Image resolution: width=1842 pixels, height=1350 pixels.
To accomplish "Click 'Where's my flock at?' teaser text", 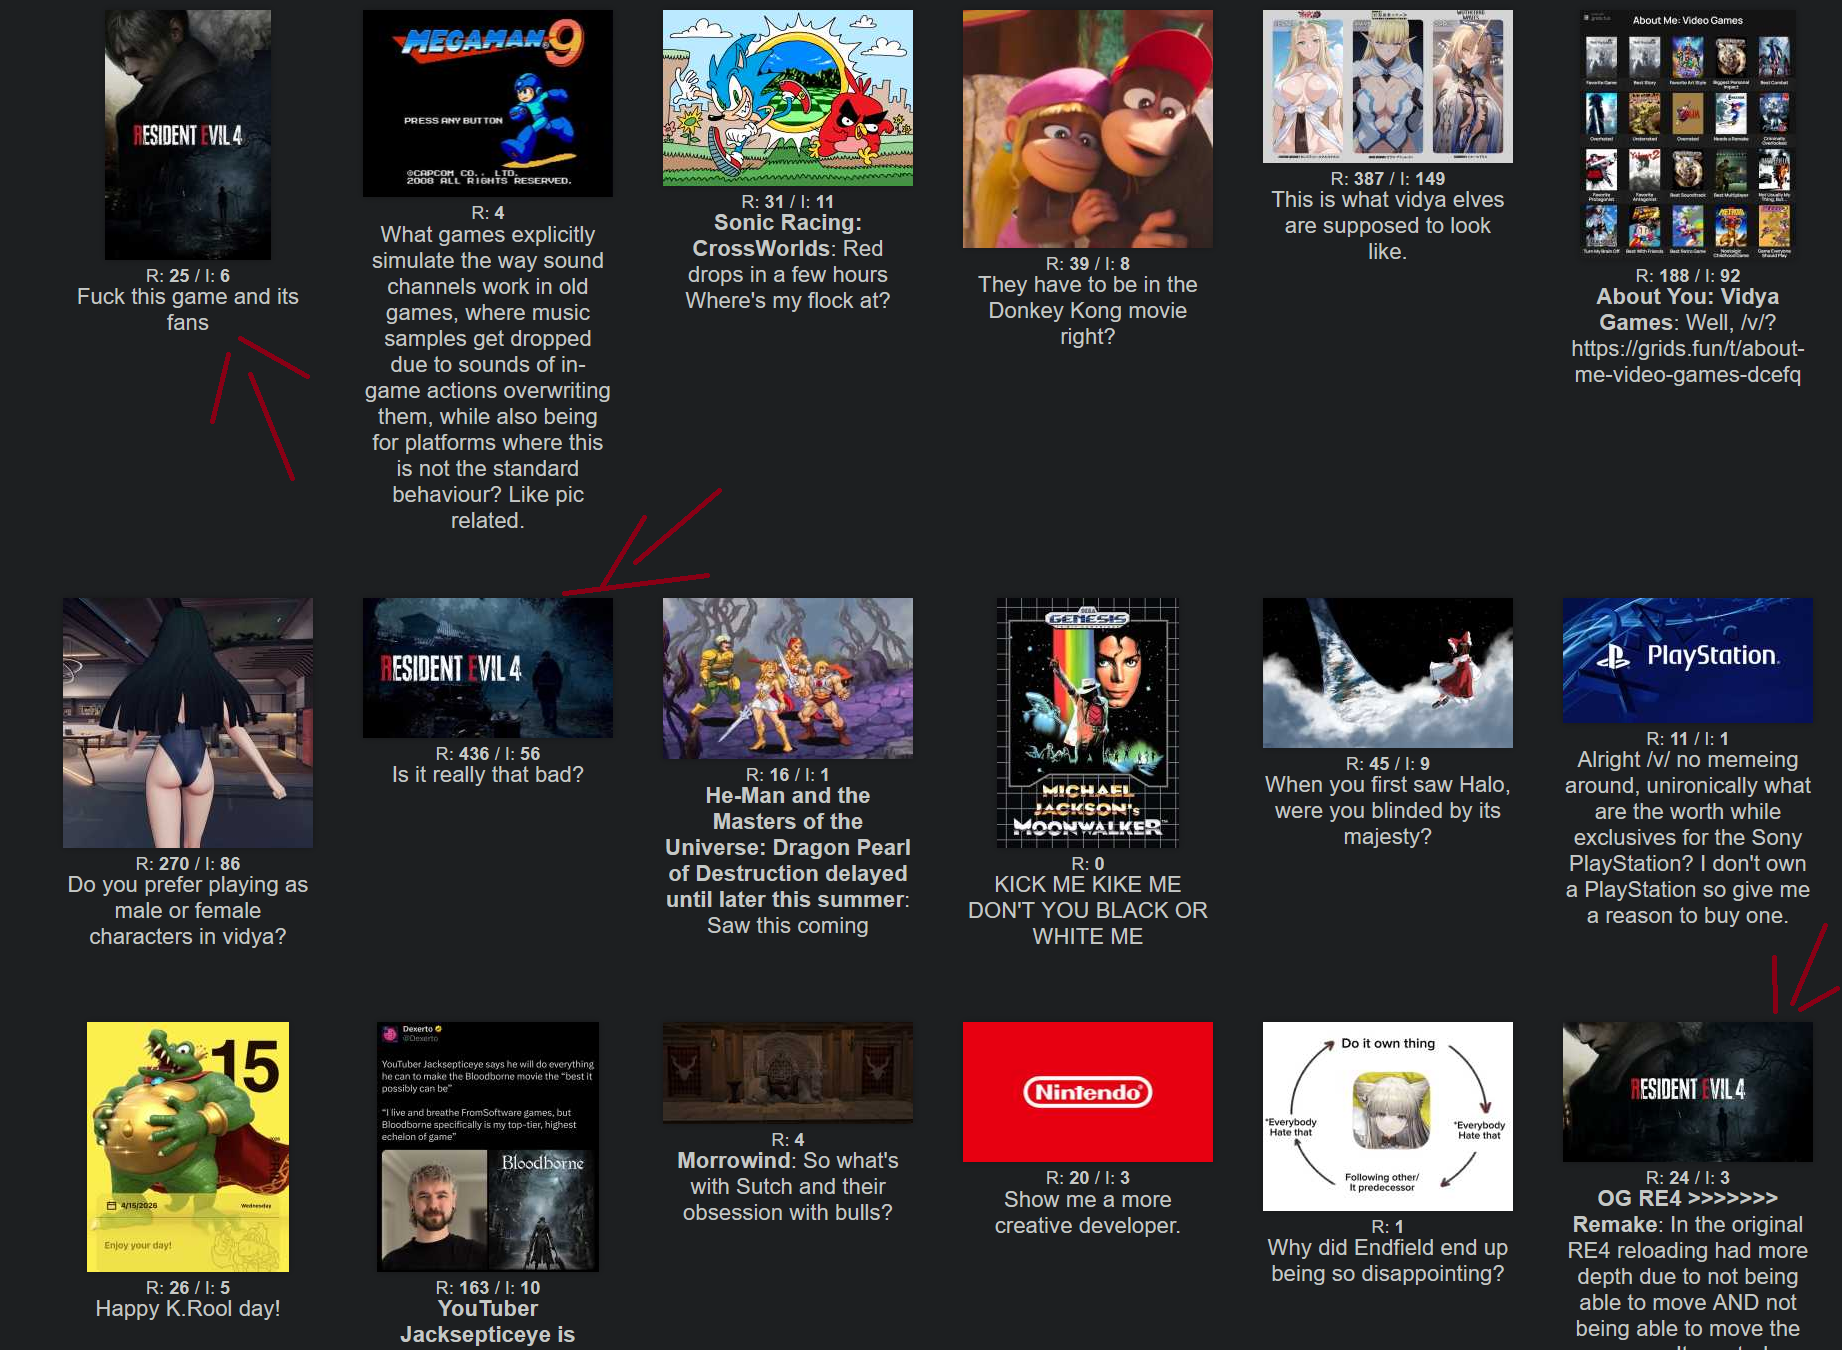I will 788,301.
